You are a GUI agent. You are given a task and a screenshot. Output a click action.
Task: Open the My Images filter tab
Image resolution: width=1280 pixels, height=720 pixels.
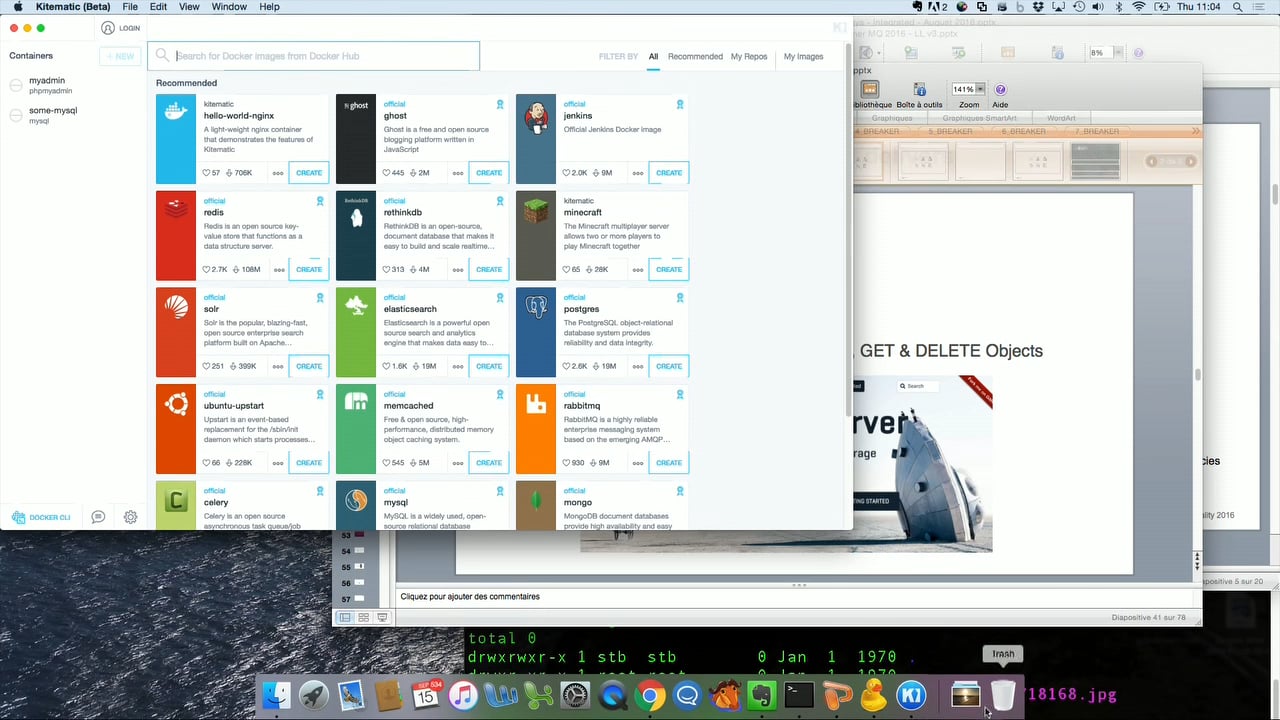point(803,56)
